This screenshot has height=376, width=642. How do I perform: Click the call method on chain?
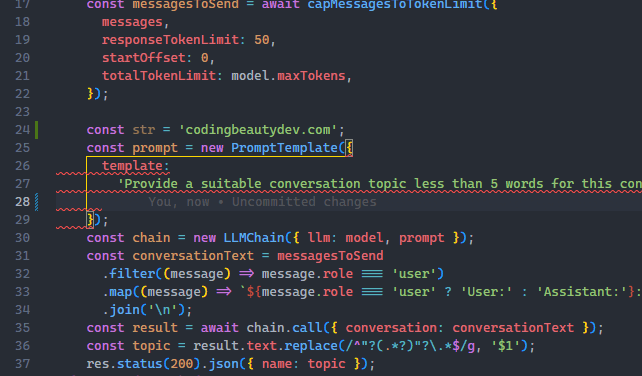(307, 328)
